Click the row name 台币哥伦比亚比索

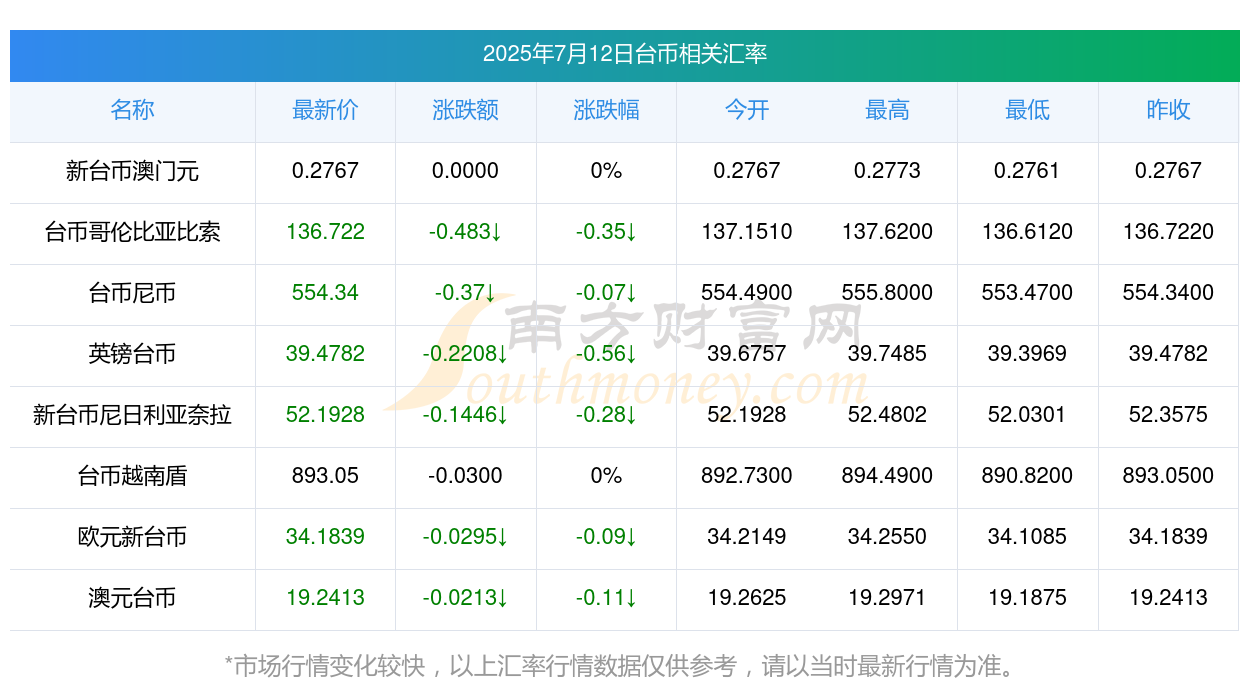[132, 232]
